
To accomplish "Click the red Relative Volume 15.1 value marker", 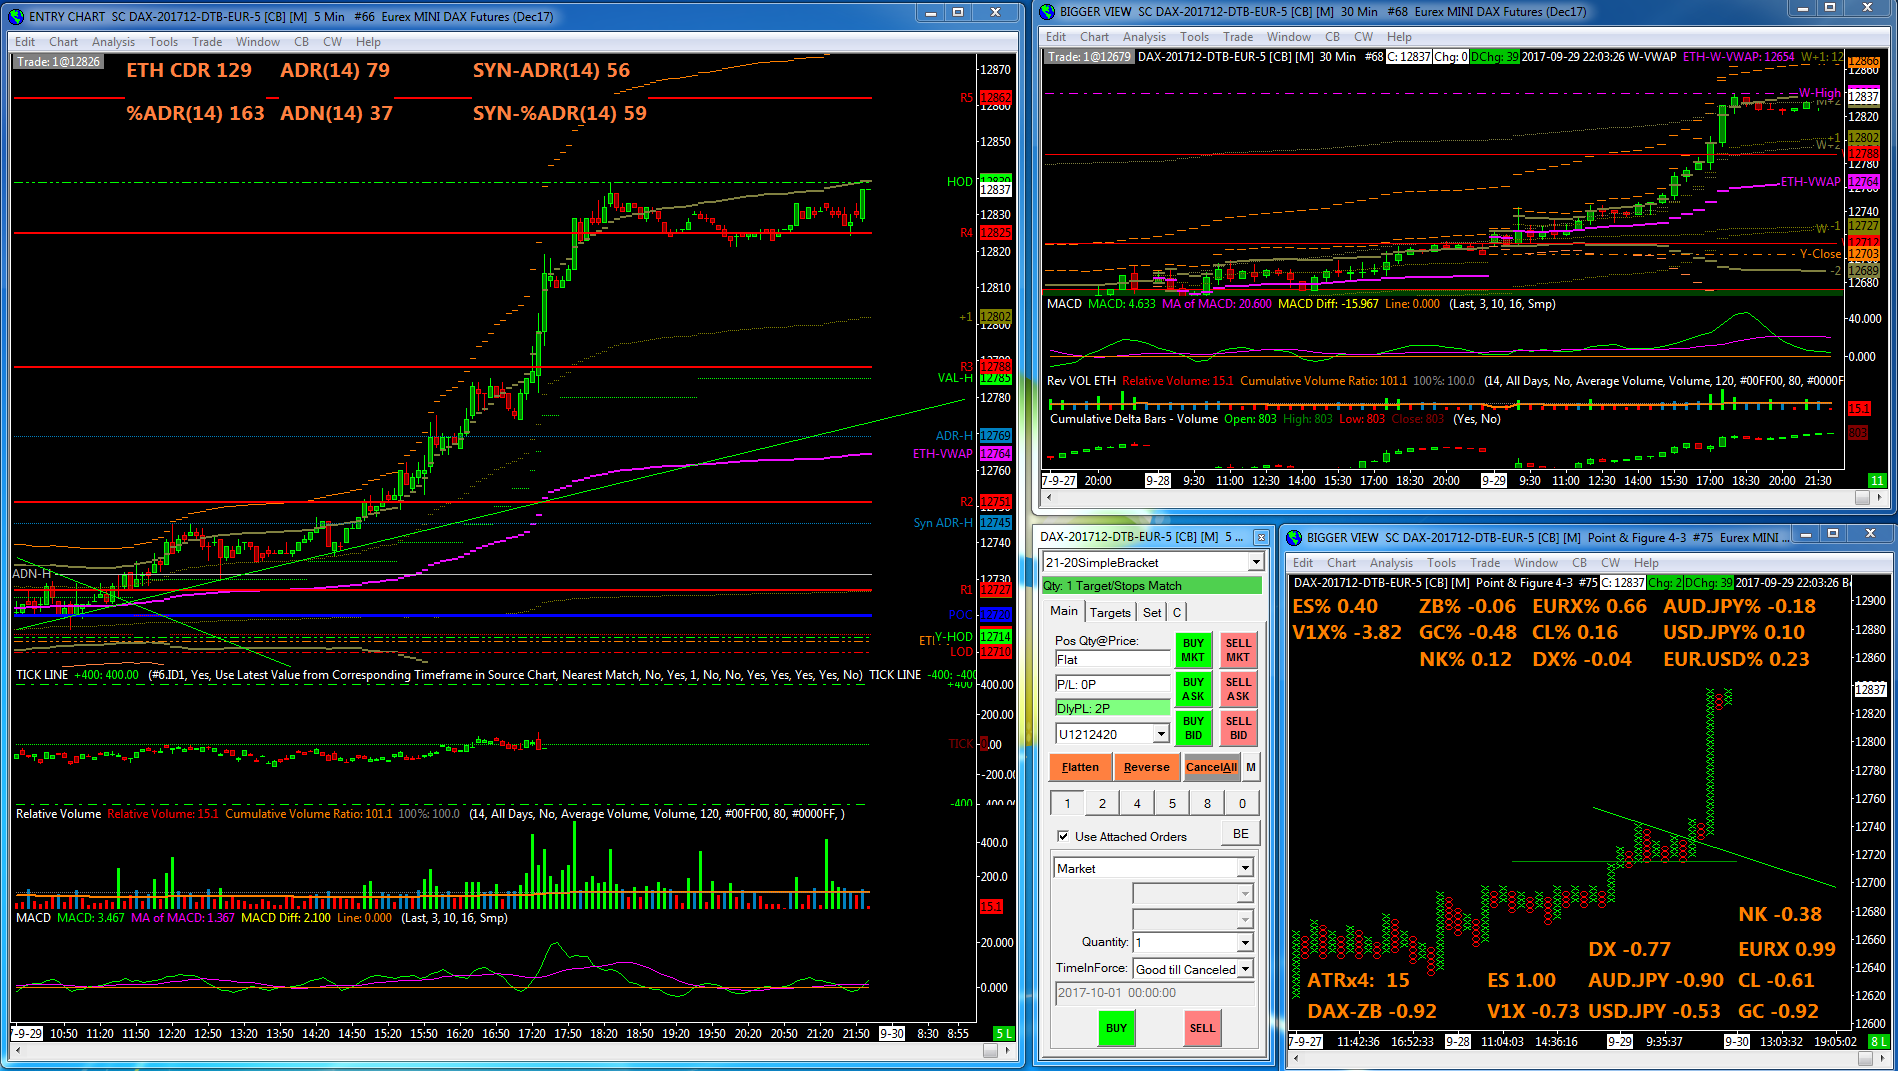I will click(991, 907).
